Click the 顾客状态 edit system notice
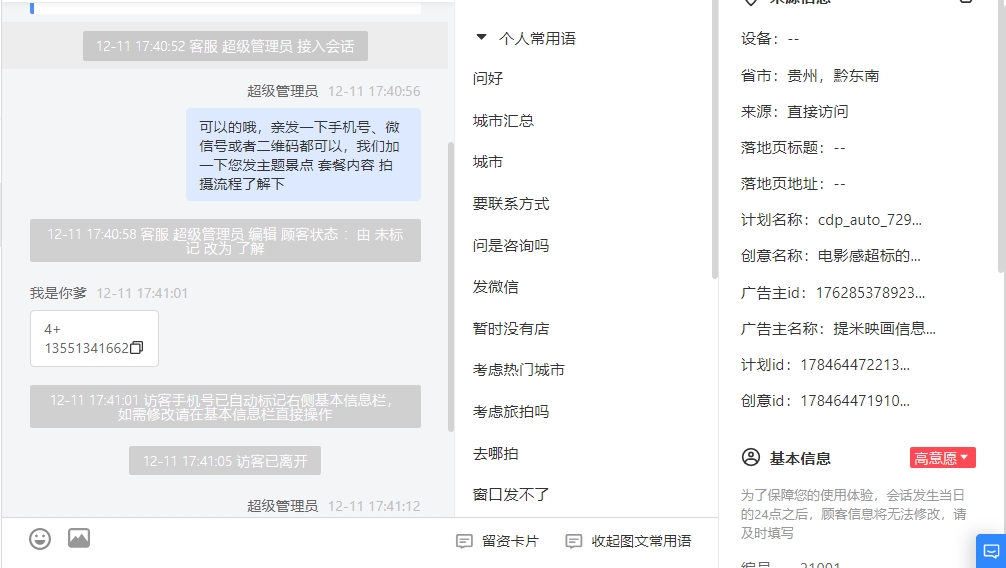This screenshot has height=568, width=1006. (225, 241)
